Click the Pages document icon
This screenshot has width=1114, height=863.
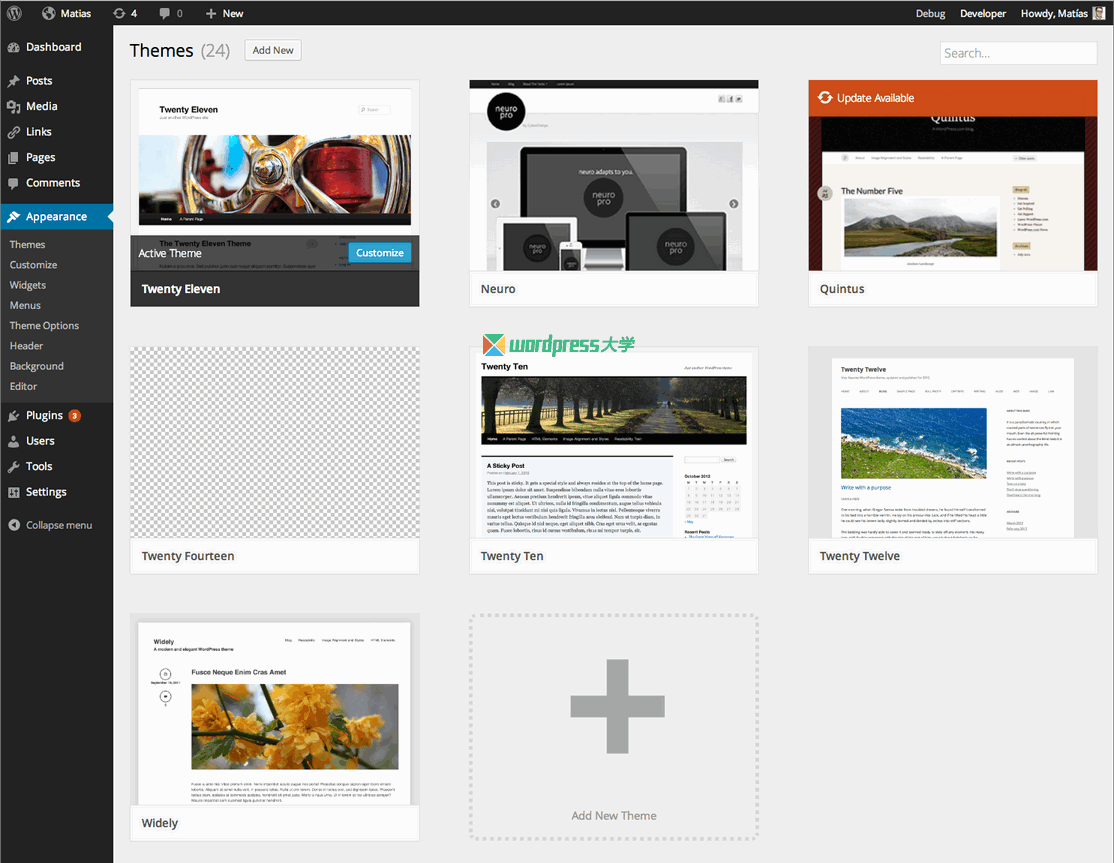point(13,158)
